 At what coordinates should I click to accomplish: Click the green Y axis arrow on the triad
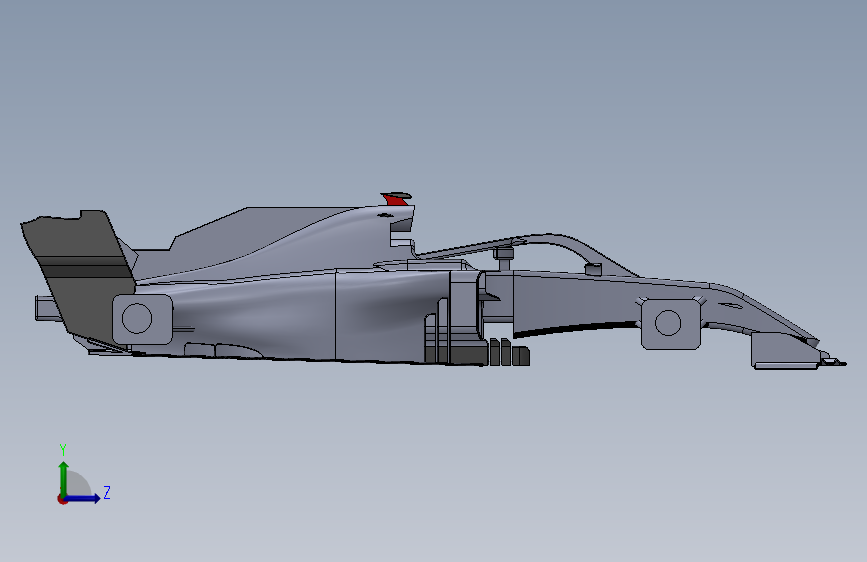(x=64, y=478)
